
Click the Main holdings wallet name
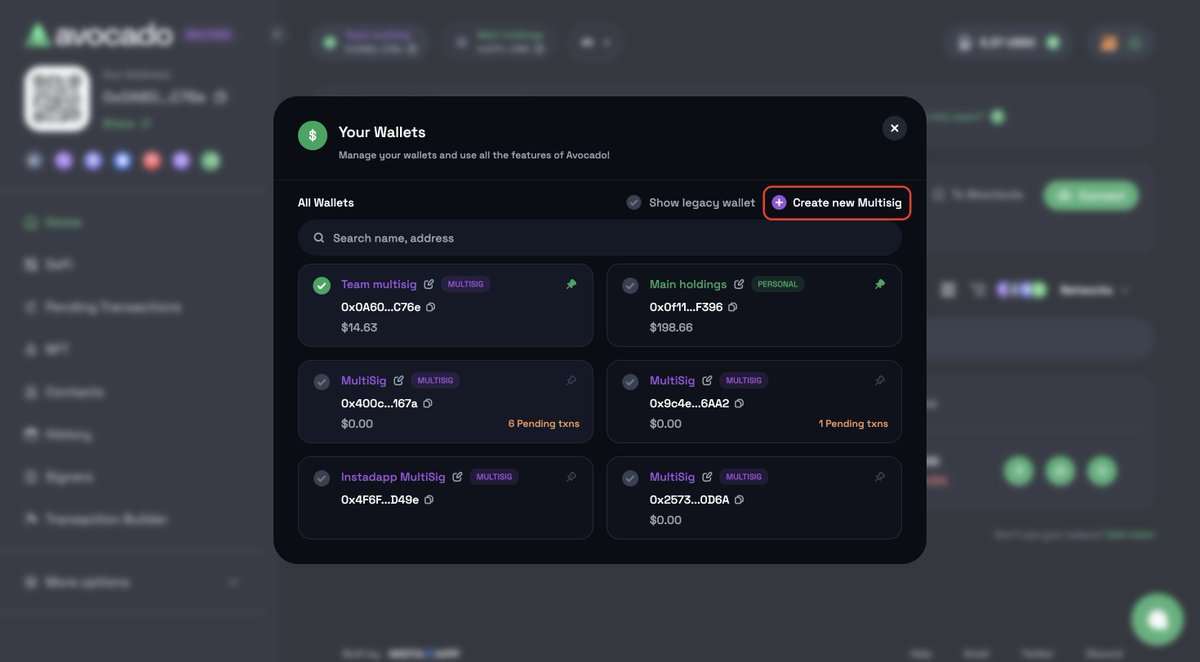point(688,284)
